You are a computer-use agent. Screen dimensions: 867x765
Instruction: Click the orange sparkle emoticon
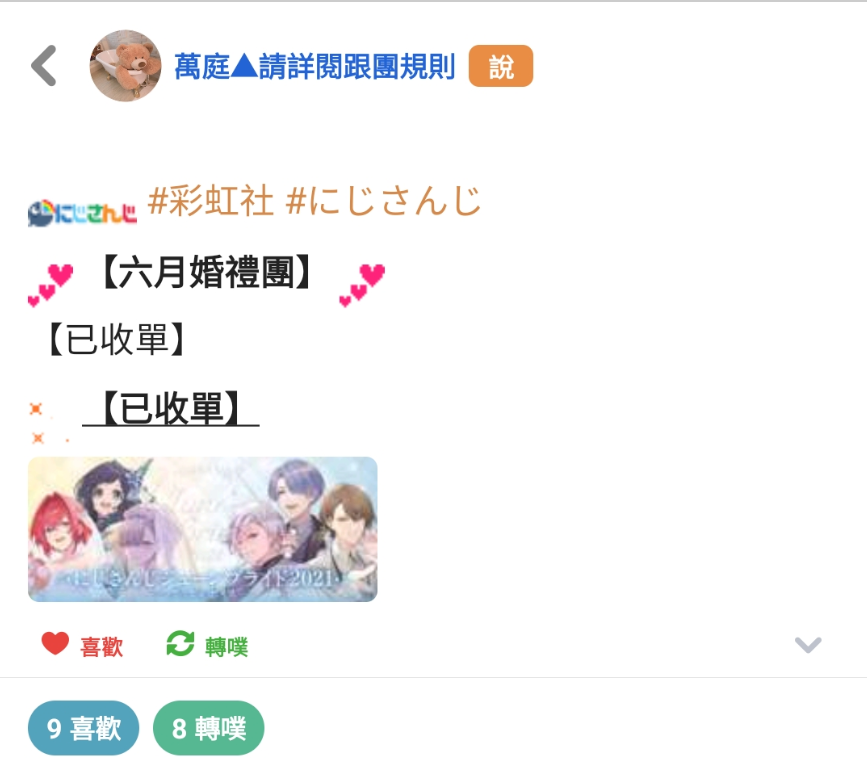coord(49,423)
